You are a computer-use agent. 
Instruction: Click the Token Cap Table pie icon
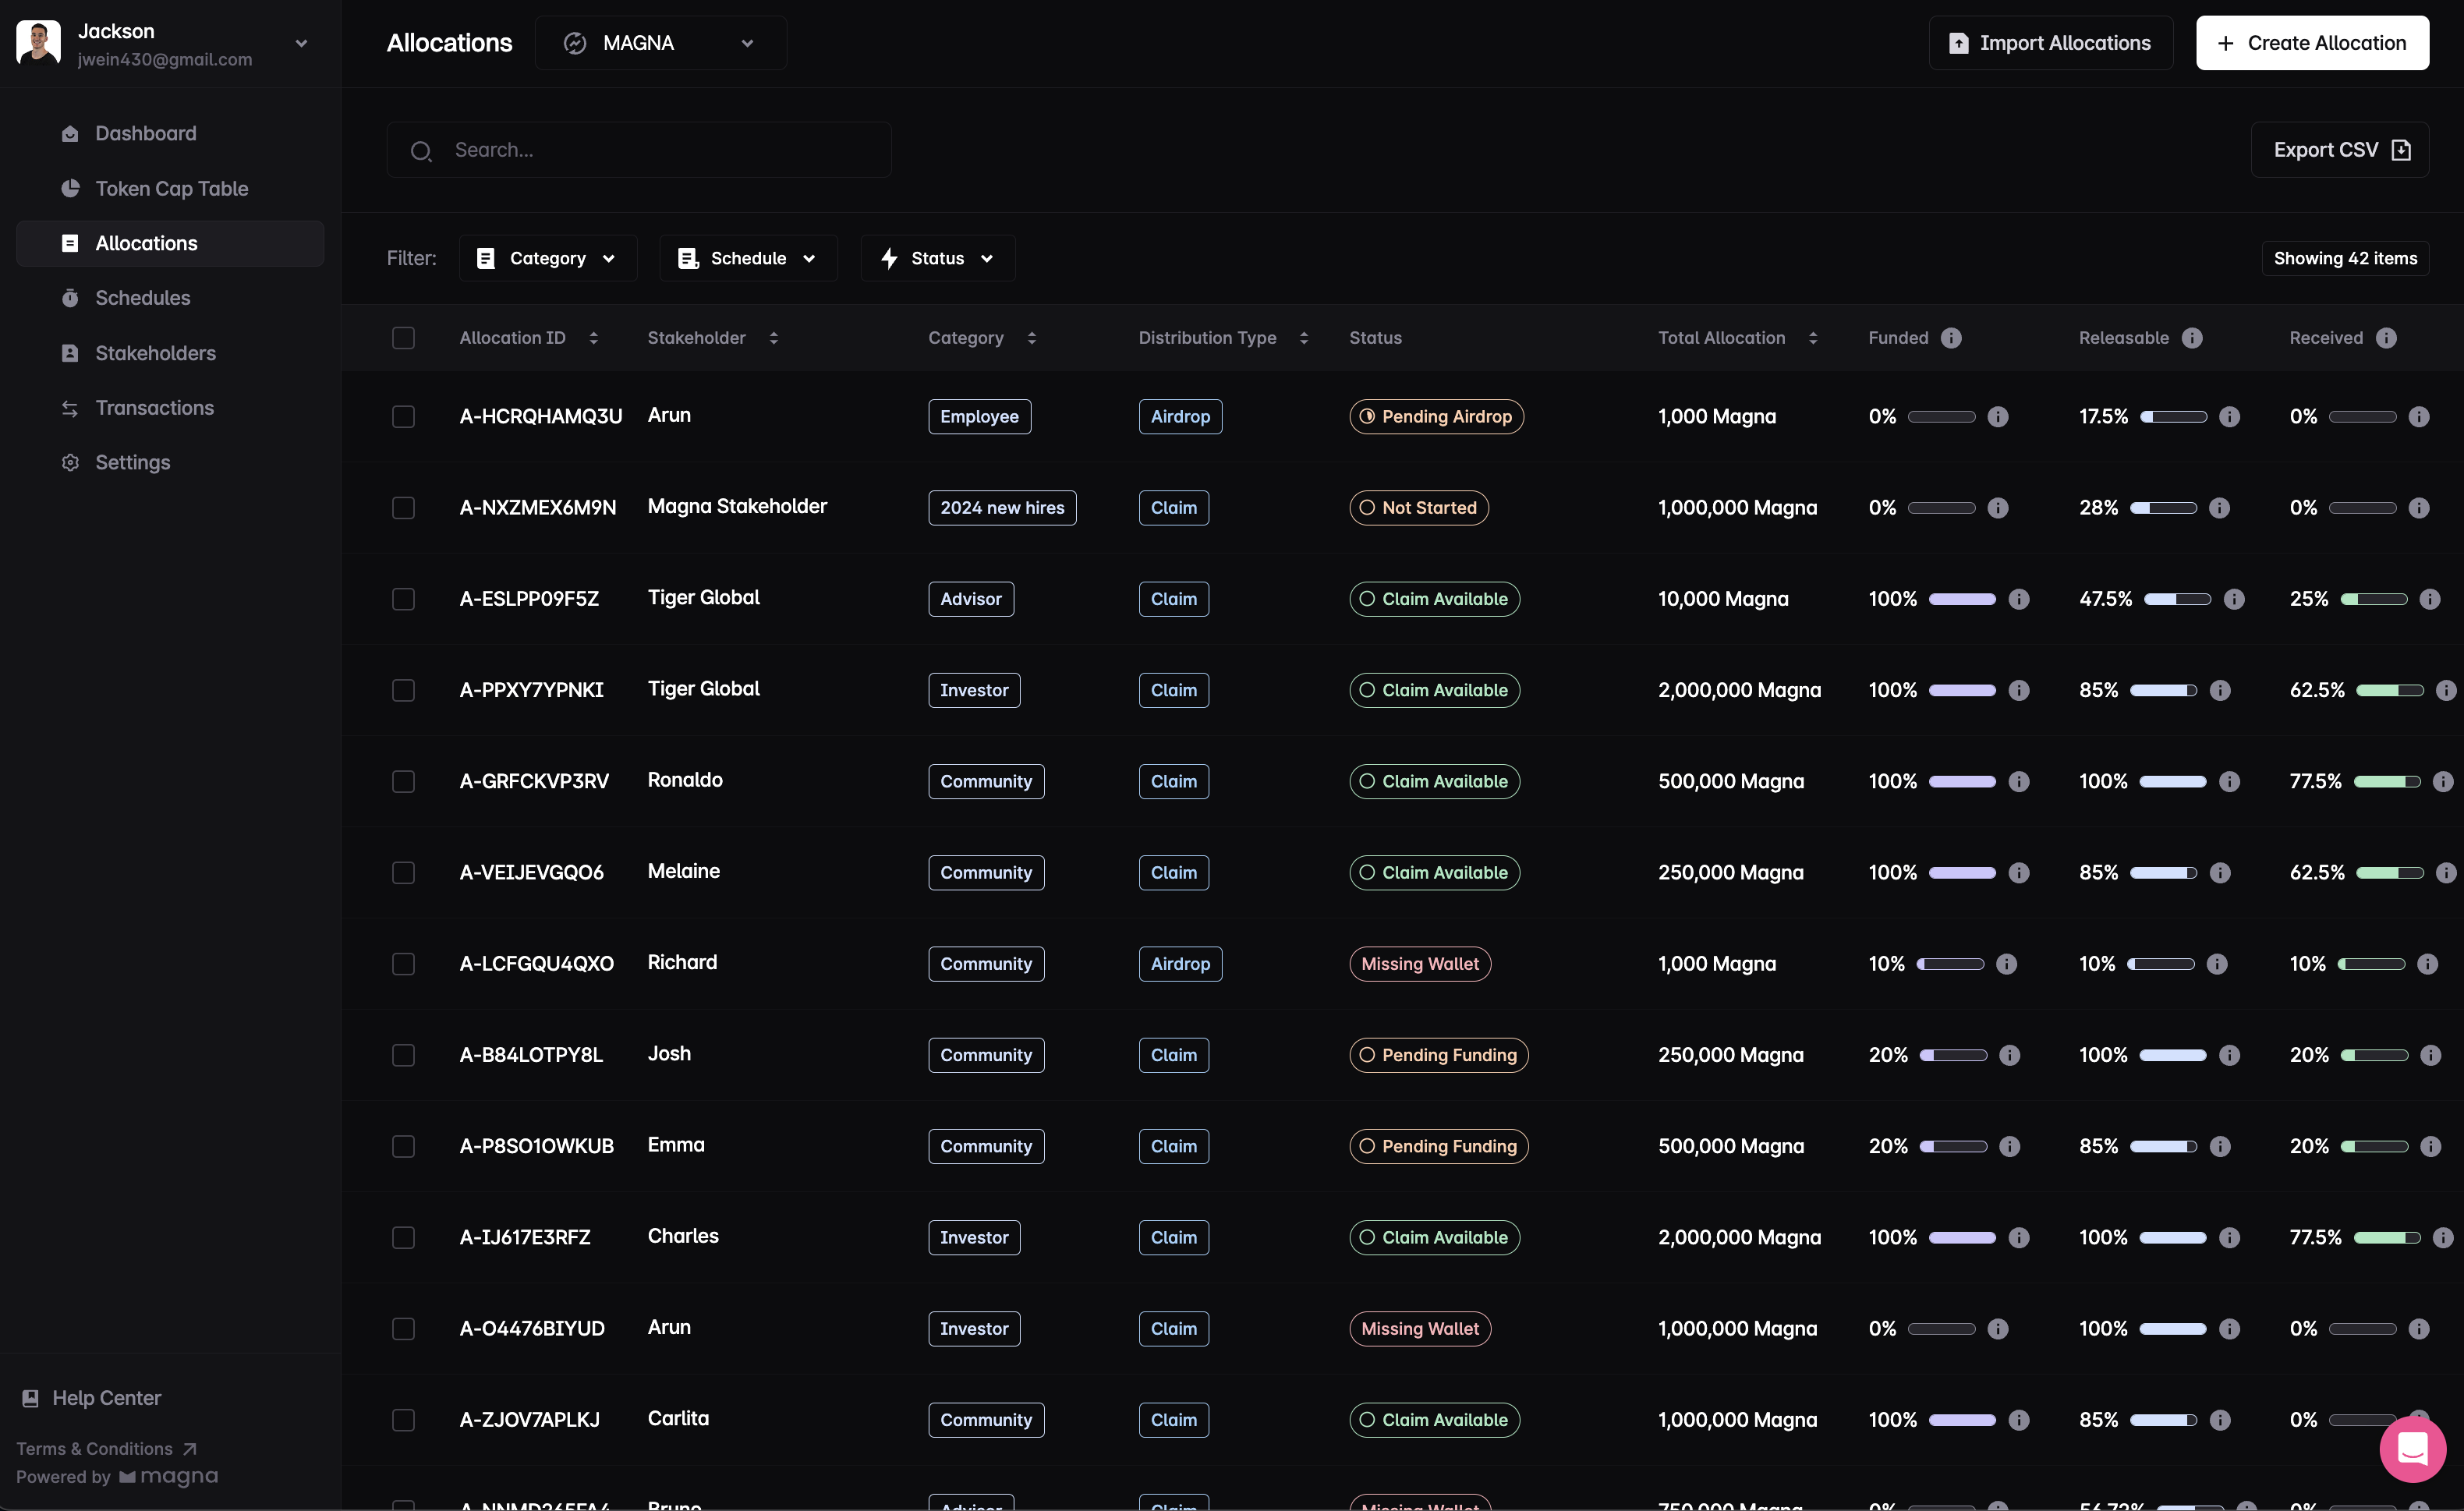[70, 188]
